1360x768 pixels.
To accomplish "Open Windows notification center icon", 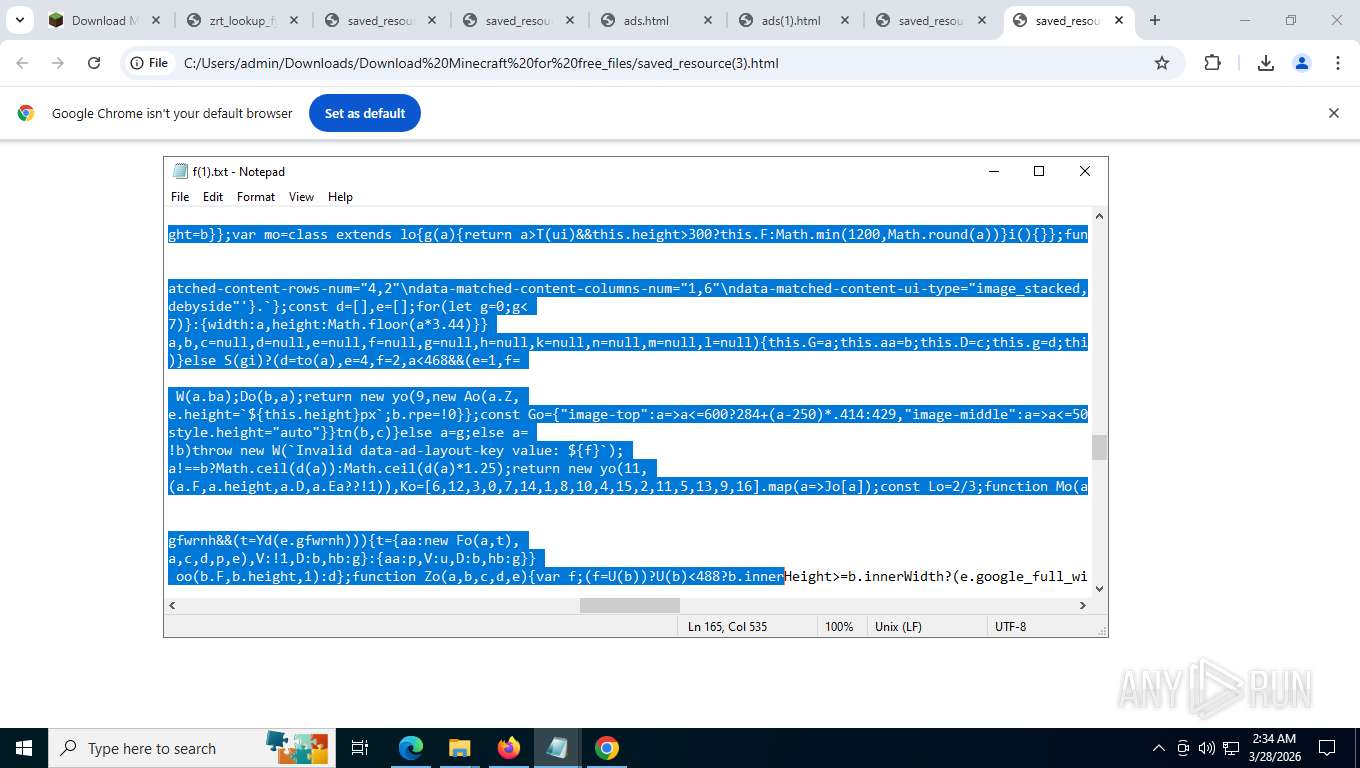I will (1327, 748).
